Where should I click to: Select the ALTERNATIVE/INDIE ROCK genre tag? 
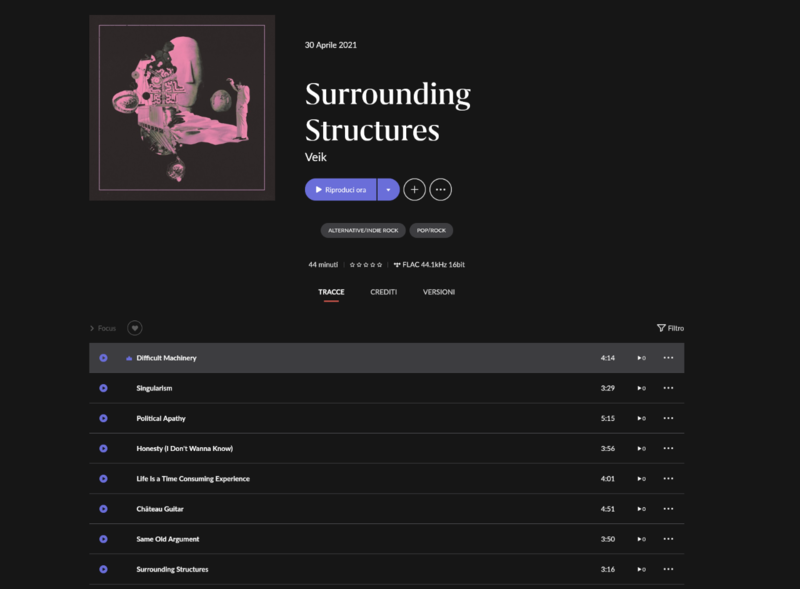click(x=363, y=230)
